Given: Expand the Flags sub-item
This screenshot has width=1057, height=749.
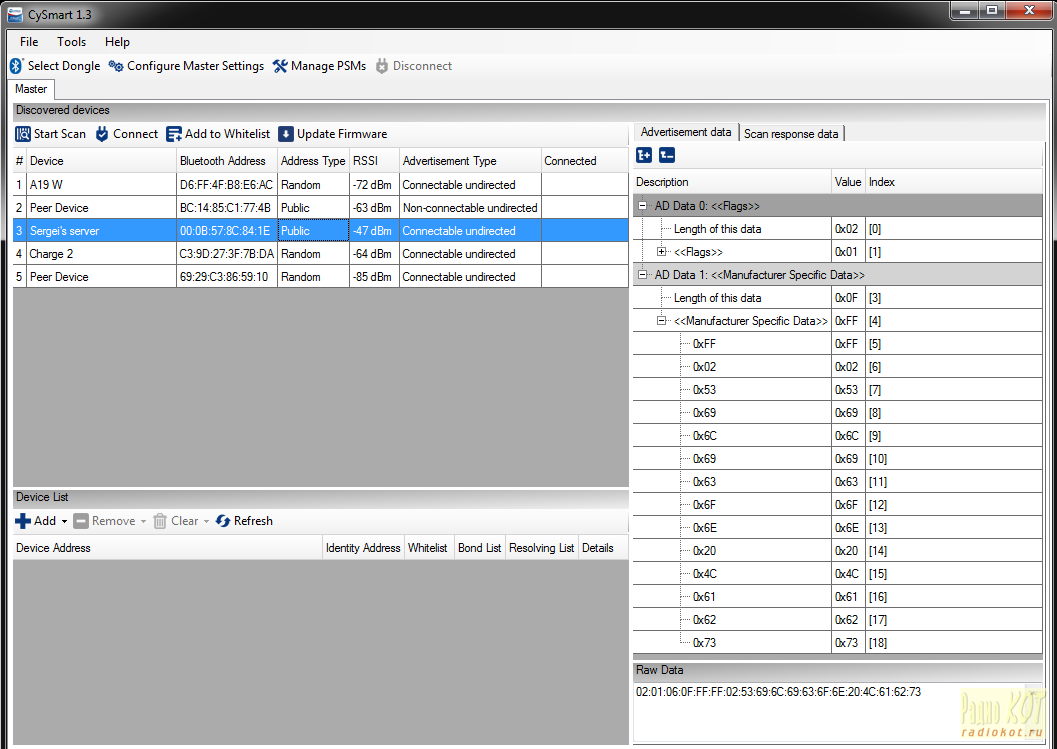Looking at the screenshot, I should 661,252.
